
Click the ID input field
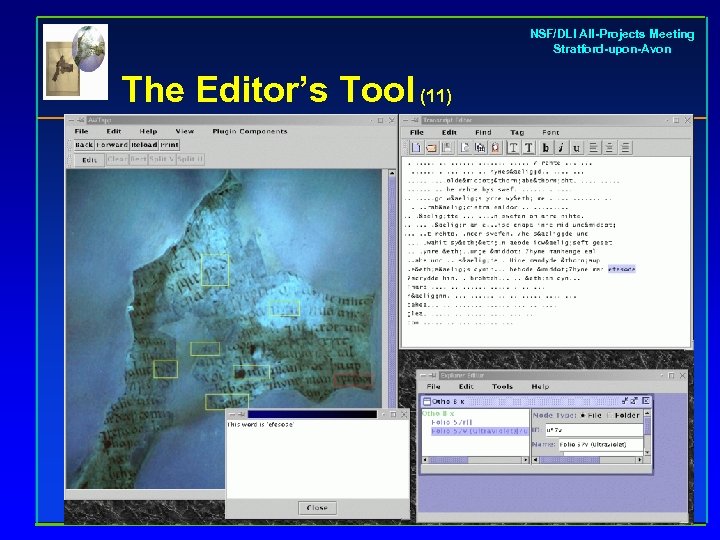(x=594, y=430)
